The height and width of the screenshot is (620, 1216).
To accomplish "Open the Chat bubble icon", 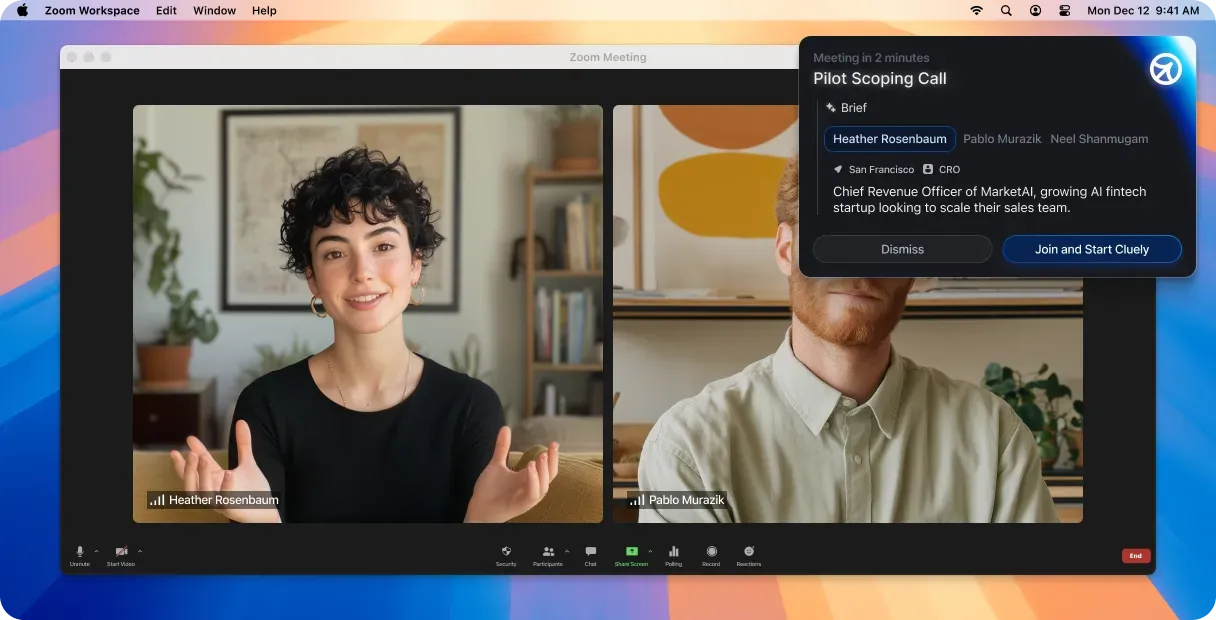I will [590, 551].
